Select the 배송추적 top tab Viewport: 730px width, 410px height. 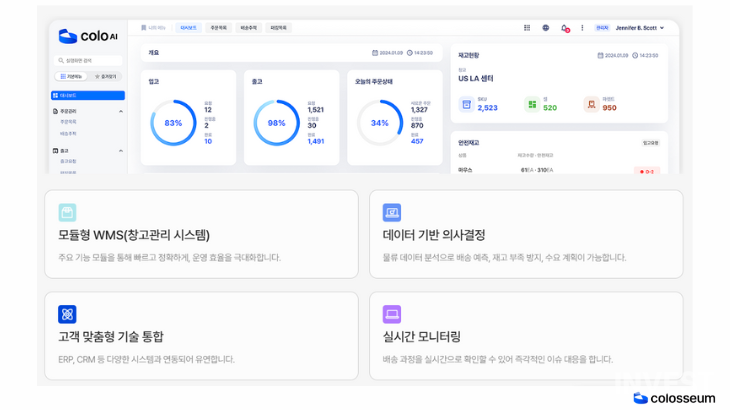click(248, 28)
